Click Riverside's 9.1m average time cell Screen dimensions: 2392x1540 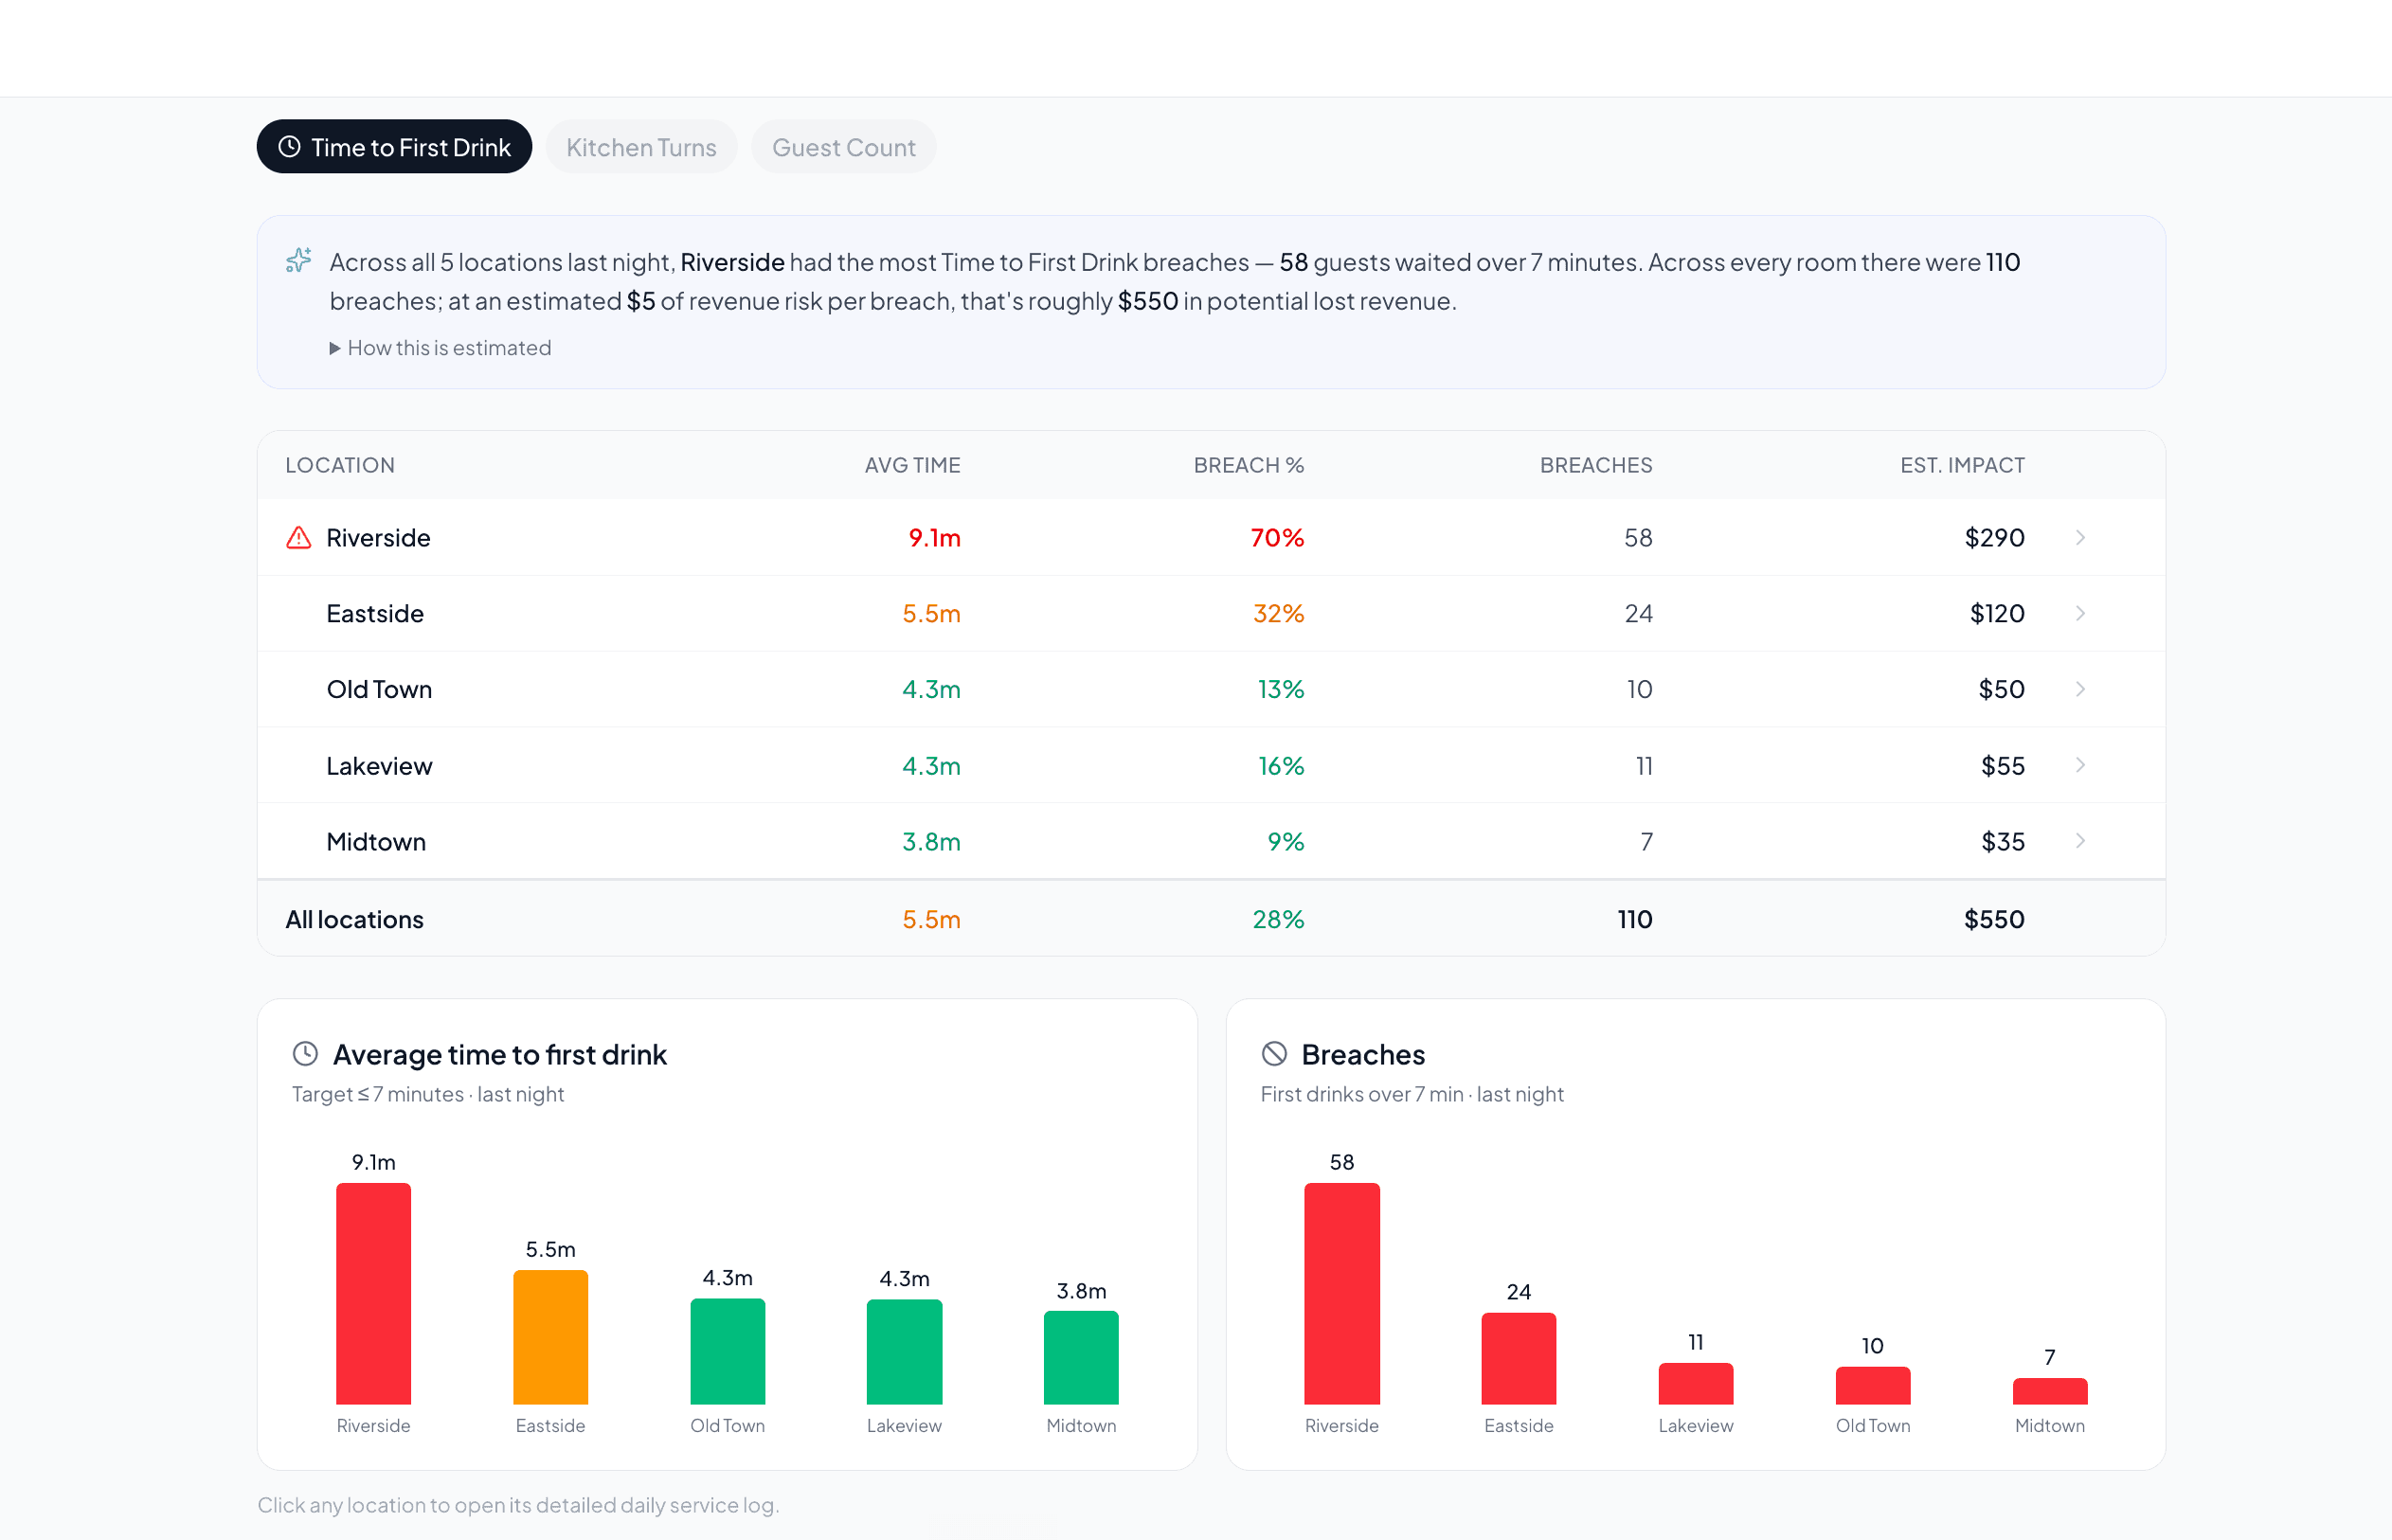coord(934,538)
